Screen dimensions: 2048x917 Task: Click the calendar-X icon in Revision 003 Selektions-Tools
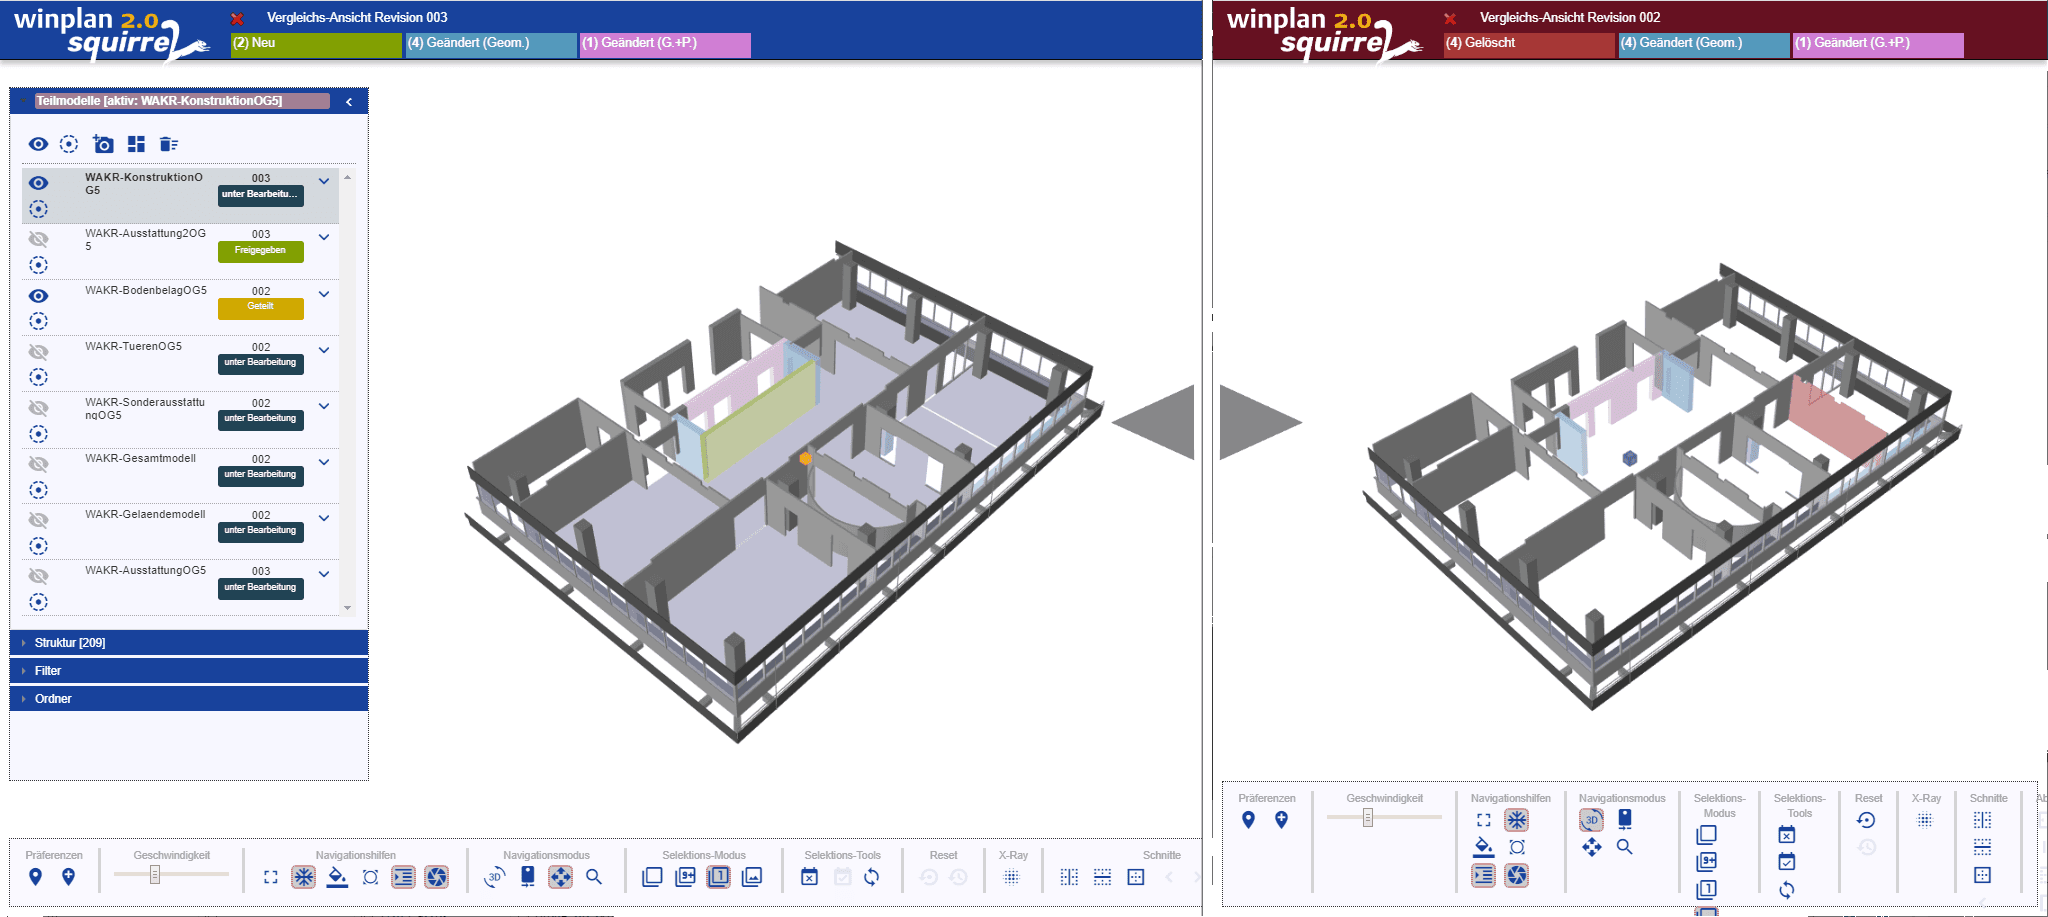pyautogui.click(x=810, y=877)
